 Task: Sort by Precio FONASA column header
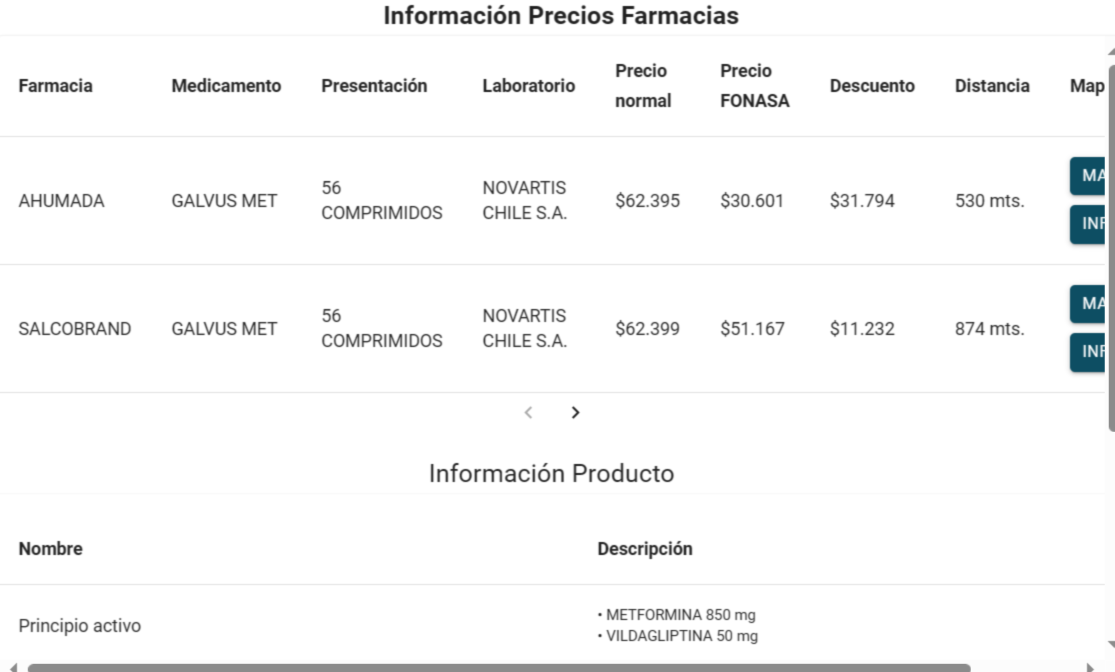754,85
